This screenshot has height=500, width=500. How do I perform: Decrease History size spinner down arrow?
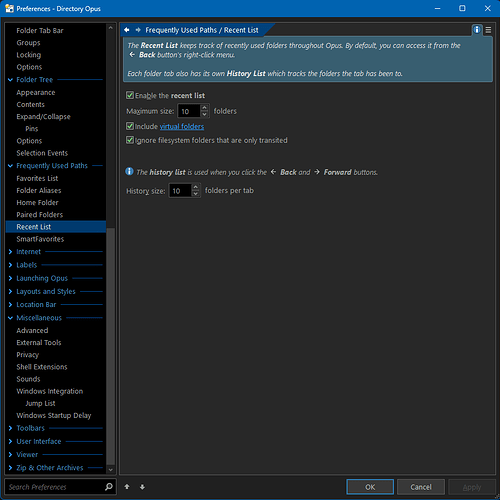(x=196, y=193)
